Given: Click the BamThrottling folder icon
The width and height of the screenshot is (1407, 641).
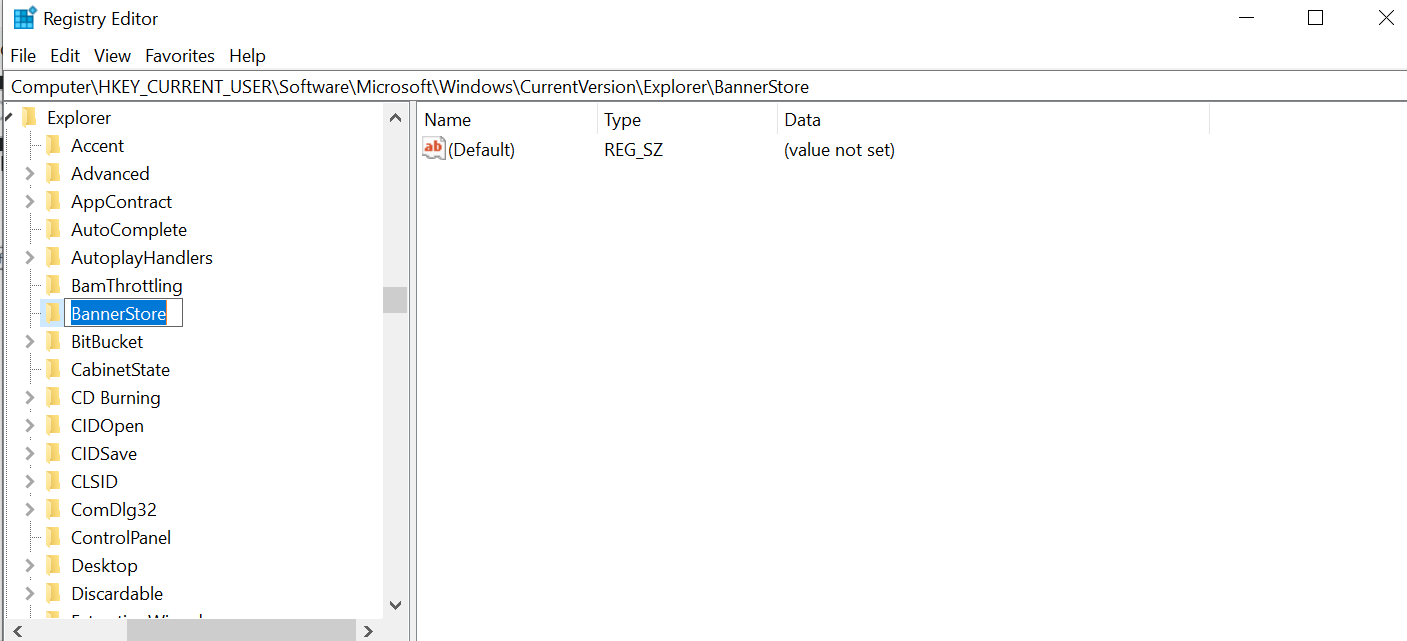Looking at the screenshot, I should pyautogui.click(x=54, y=286).
